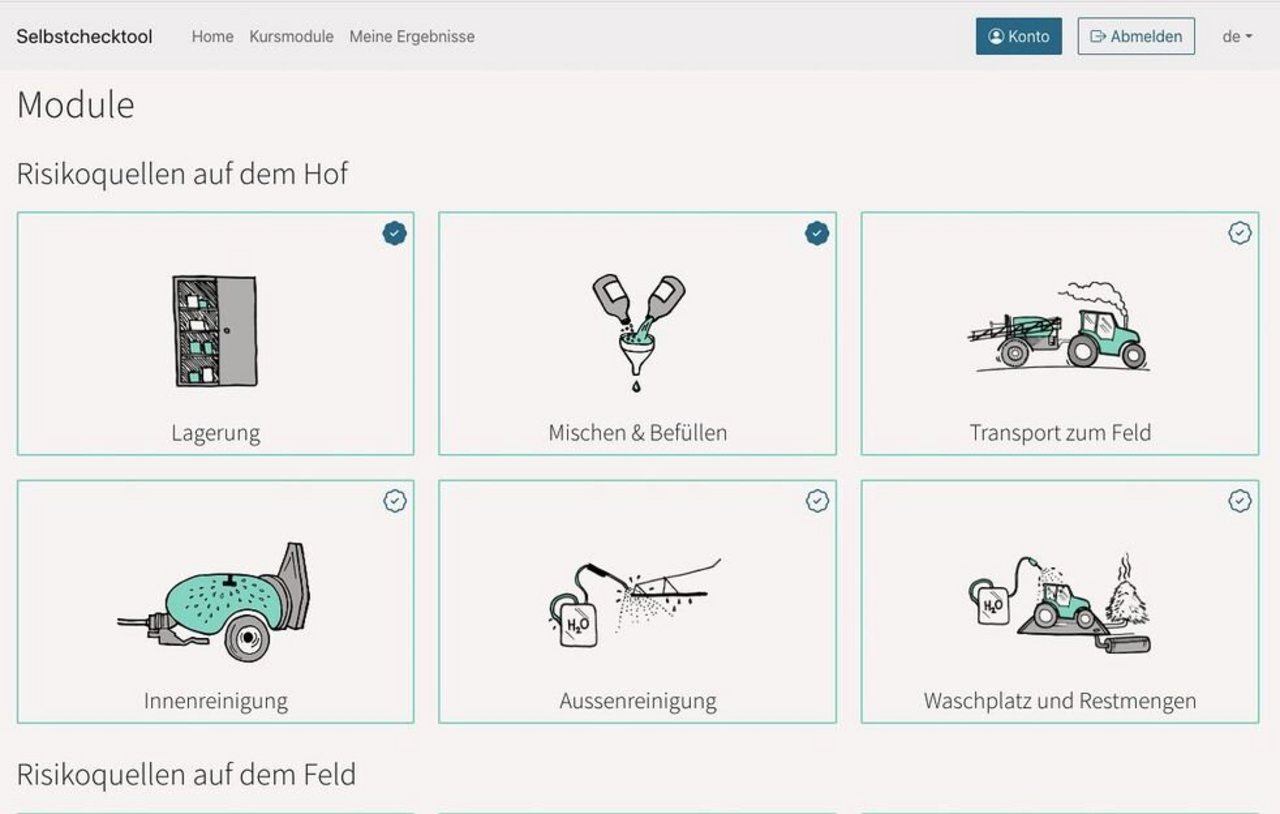Click the Innenreinigung sprayer machine icon

216,600
